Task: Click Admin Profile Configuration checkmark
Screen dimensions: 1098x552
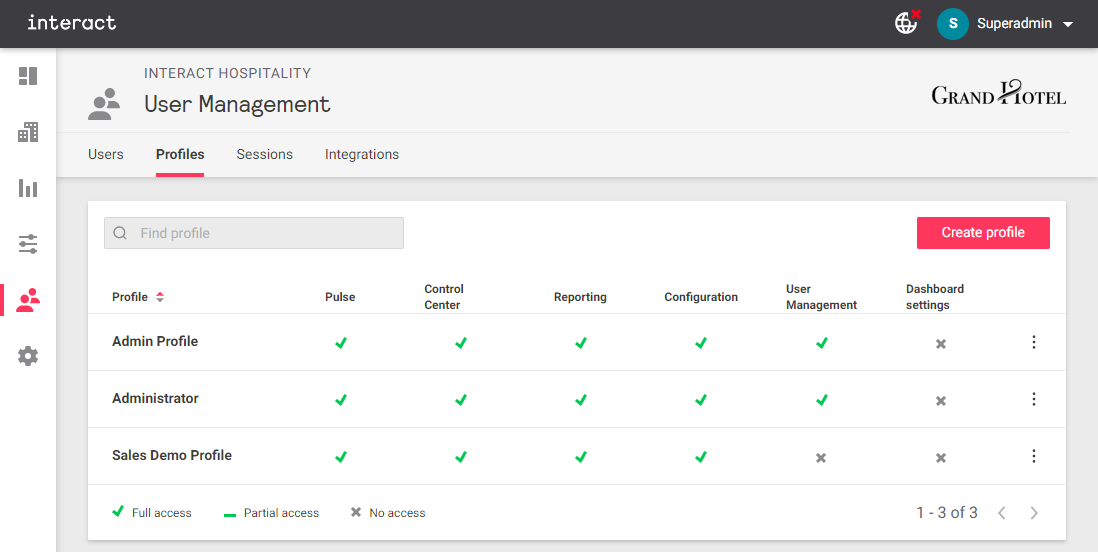Action: (700, 343)
